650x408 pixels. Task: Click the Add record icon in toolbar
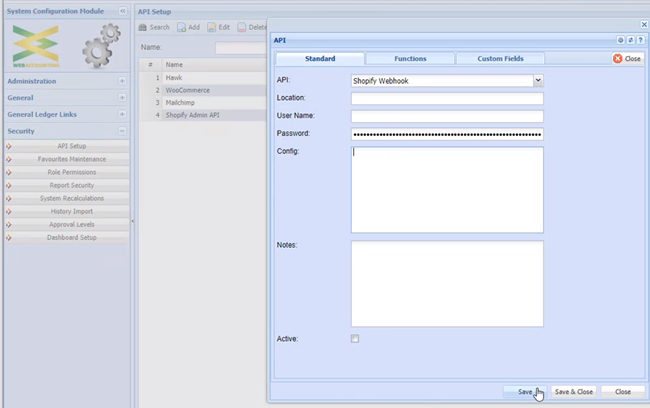click(x=182, y=27)
